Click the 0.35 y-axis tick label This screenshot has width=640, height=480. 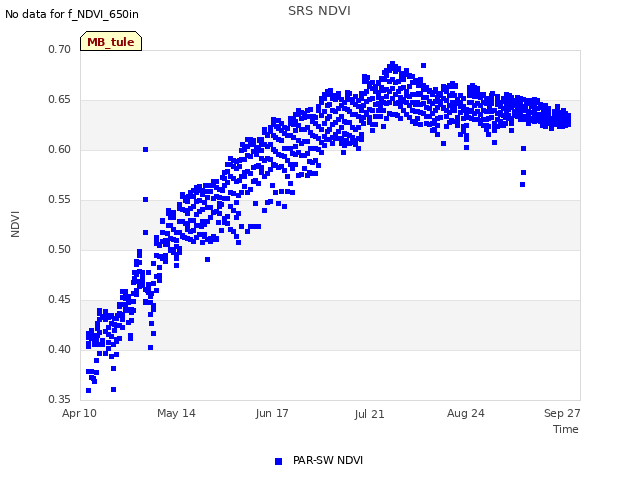click(x=60, y=399)
